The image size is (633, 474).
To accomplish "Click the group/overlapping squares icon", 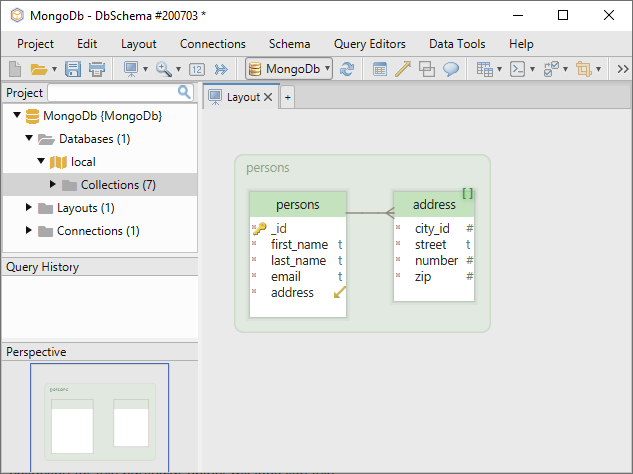I will click(427, 69).
